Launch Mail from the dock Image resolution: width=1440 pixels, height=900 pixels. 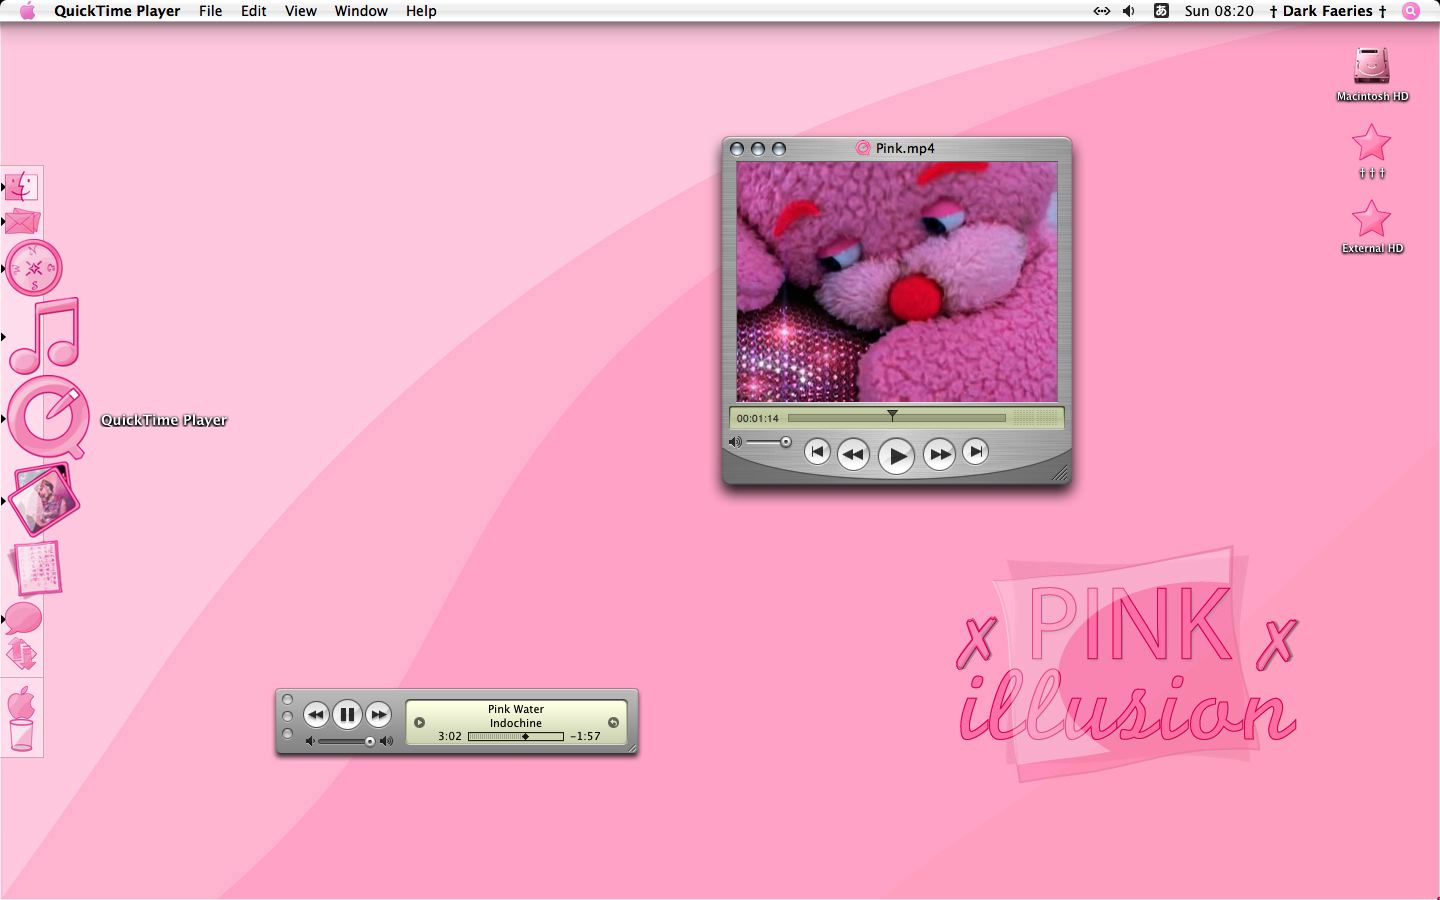[x=22, y=222]
